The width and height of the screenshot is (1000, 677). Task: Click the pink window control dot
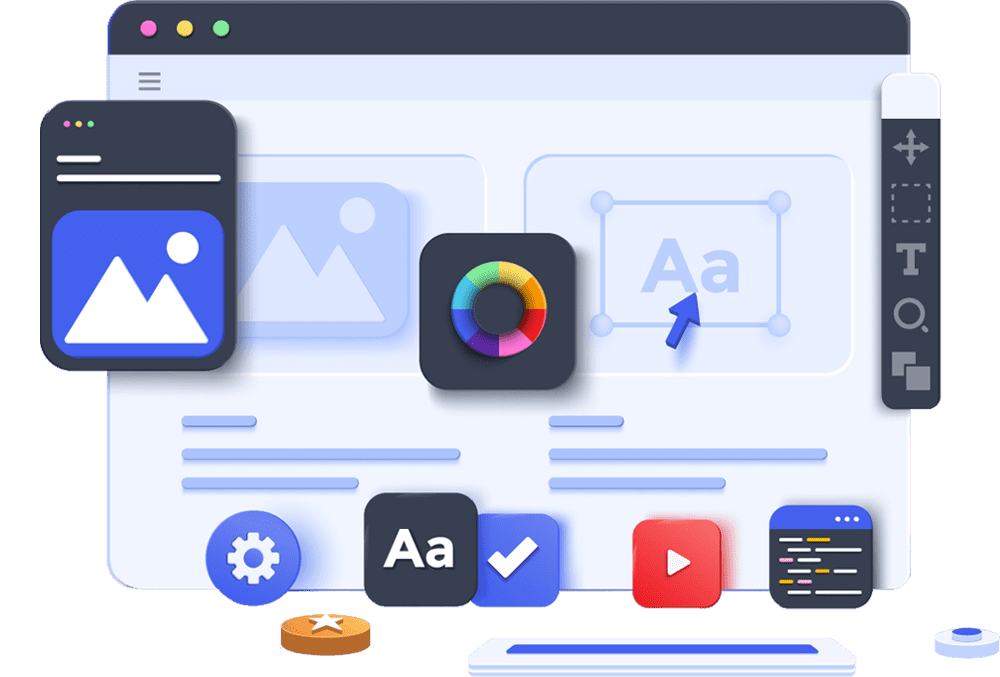click(x=148, y=28)
